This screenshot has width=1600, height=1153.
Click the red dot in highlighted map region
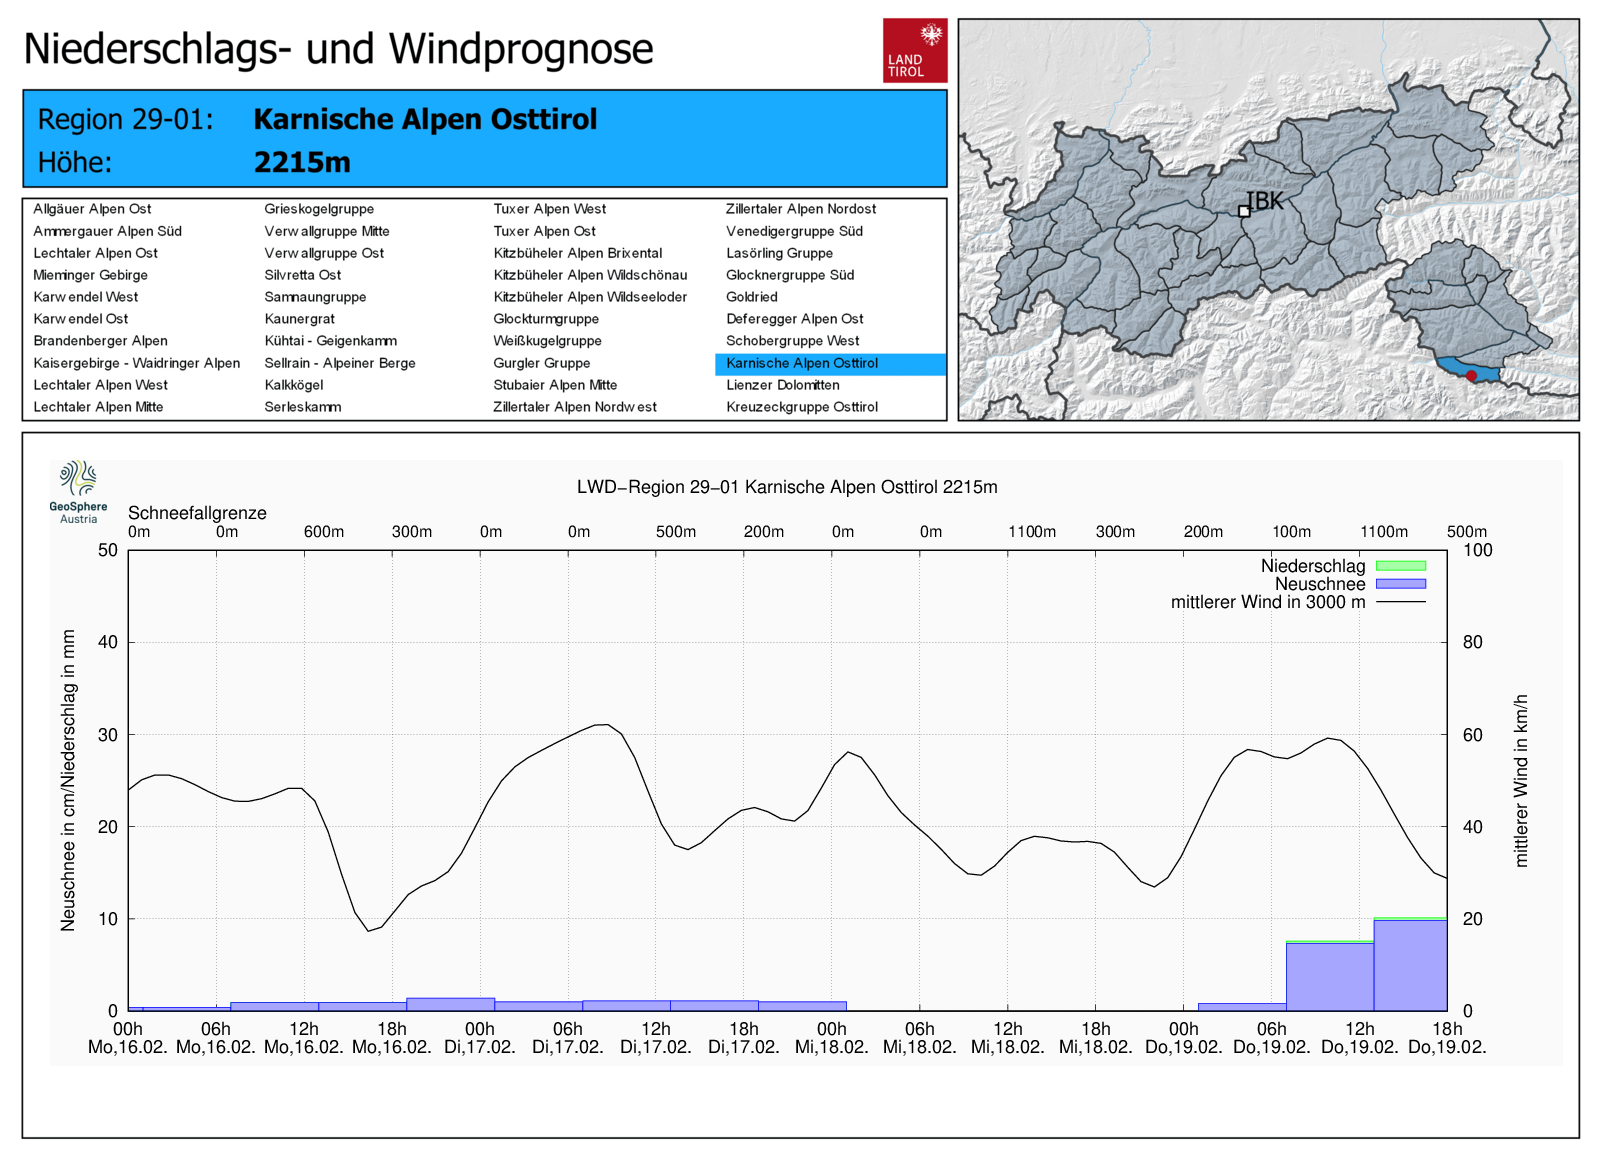[1471, 376]
